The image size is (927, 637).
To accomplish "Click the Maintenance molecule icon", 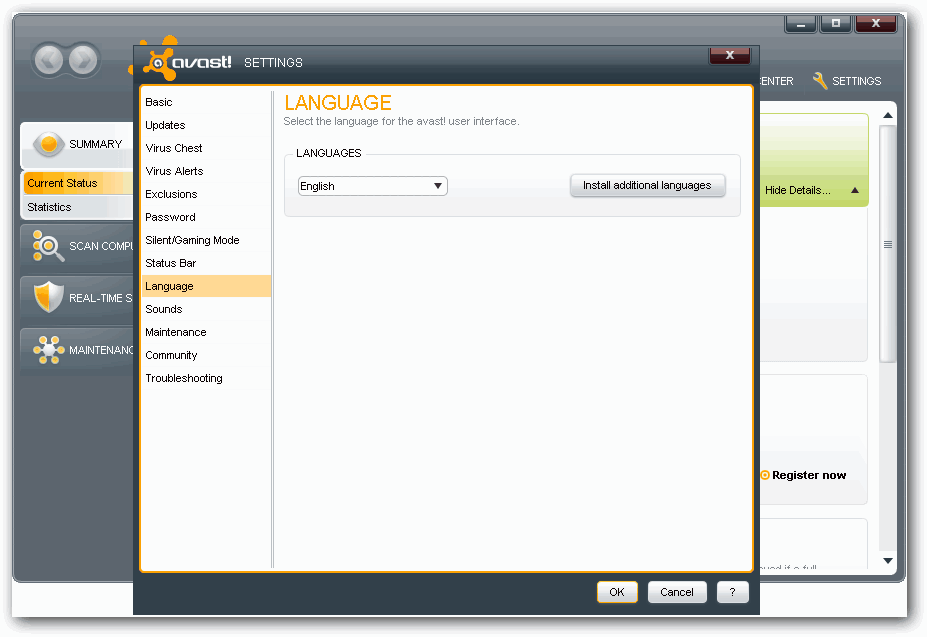I will click(x=48, y=350).
